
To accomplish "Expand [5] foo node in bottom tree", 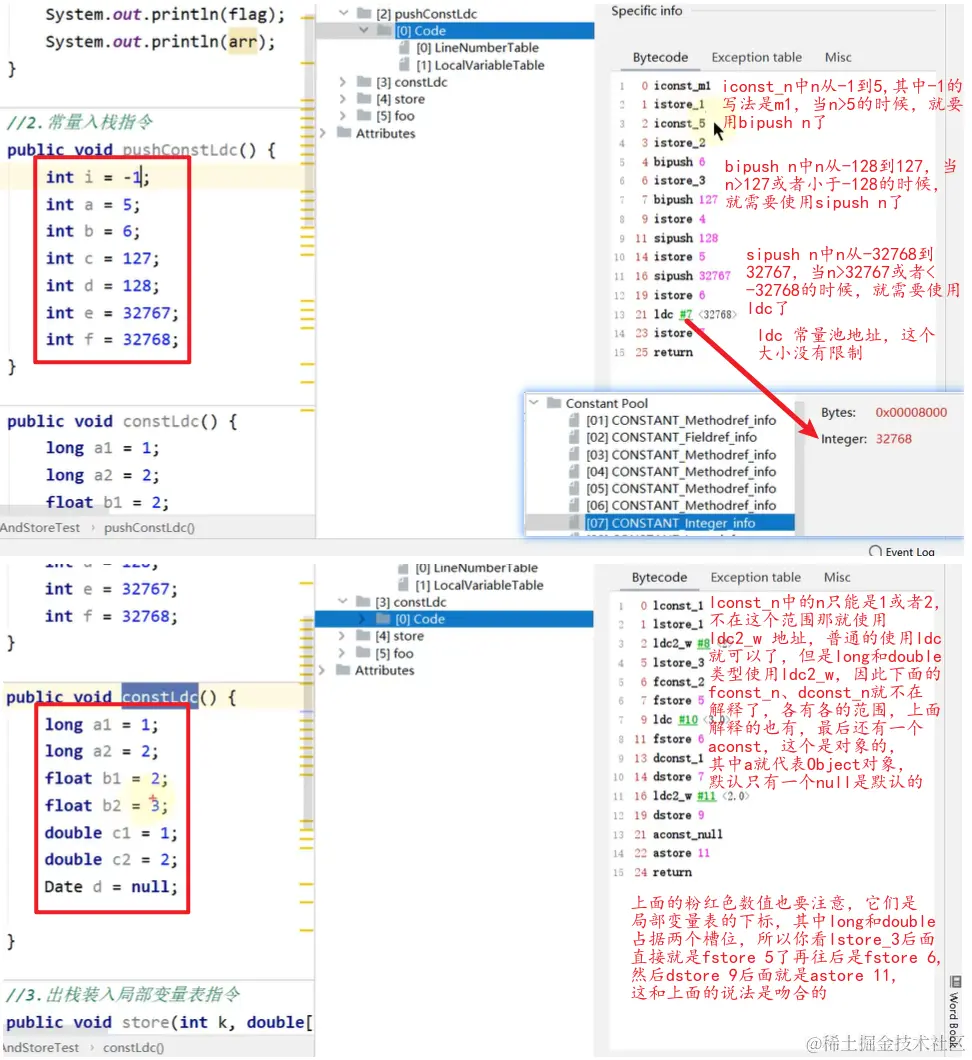I will click(x=342, y=653).
